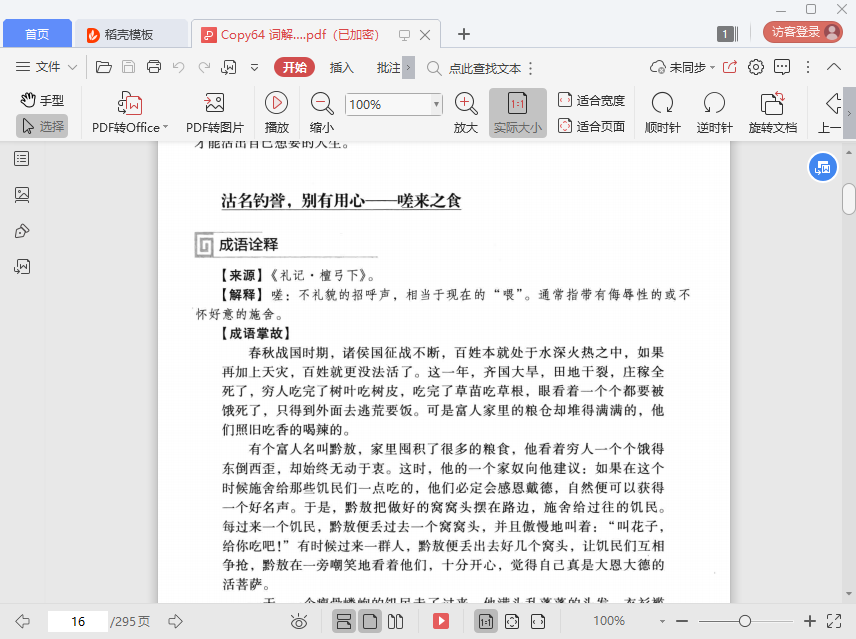
Task: Click the open folder icon
Action: [x=104, y=67]
